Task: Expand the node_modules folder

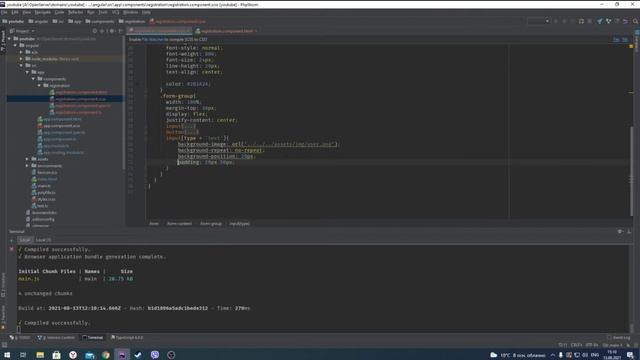Action: click(21, 59)
